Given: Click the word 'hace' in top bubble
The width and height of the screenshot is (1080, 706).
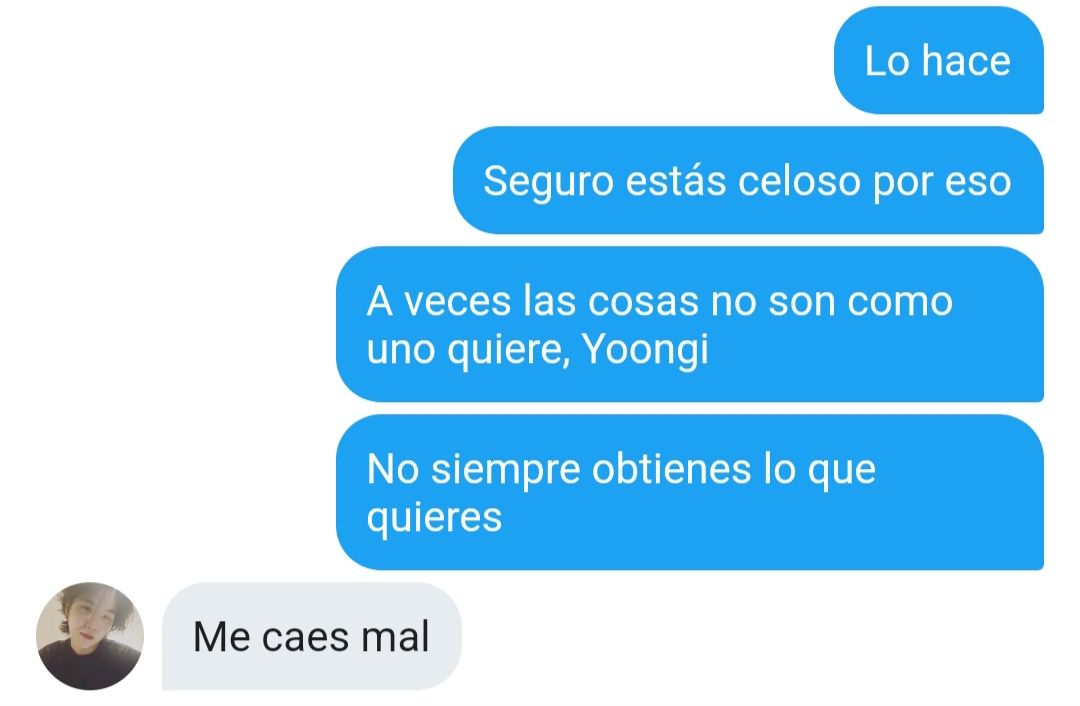Looking at the screenshot, I should pos(966,61).
